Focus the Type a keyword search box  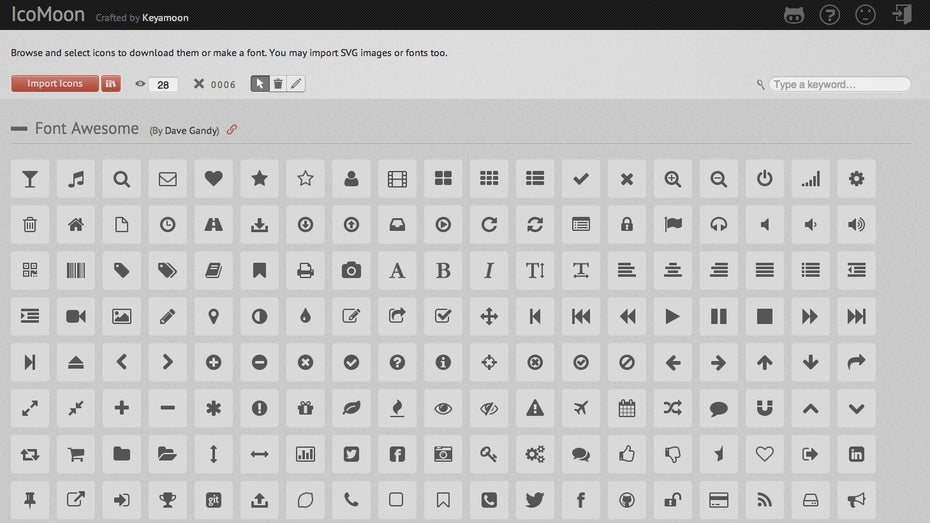[x=839, y=84]
